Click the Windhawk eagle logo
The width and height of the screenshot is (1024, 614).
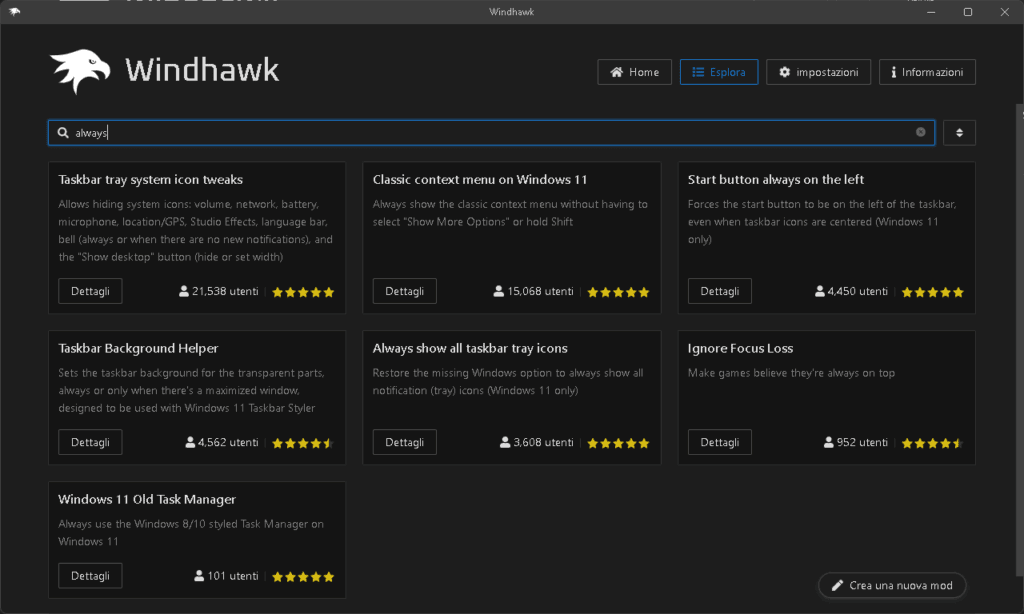point(80,71)
